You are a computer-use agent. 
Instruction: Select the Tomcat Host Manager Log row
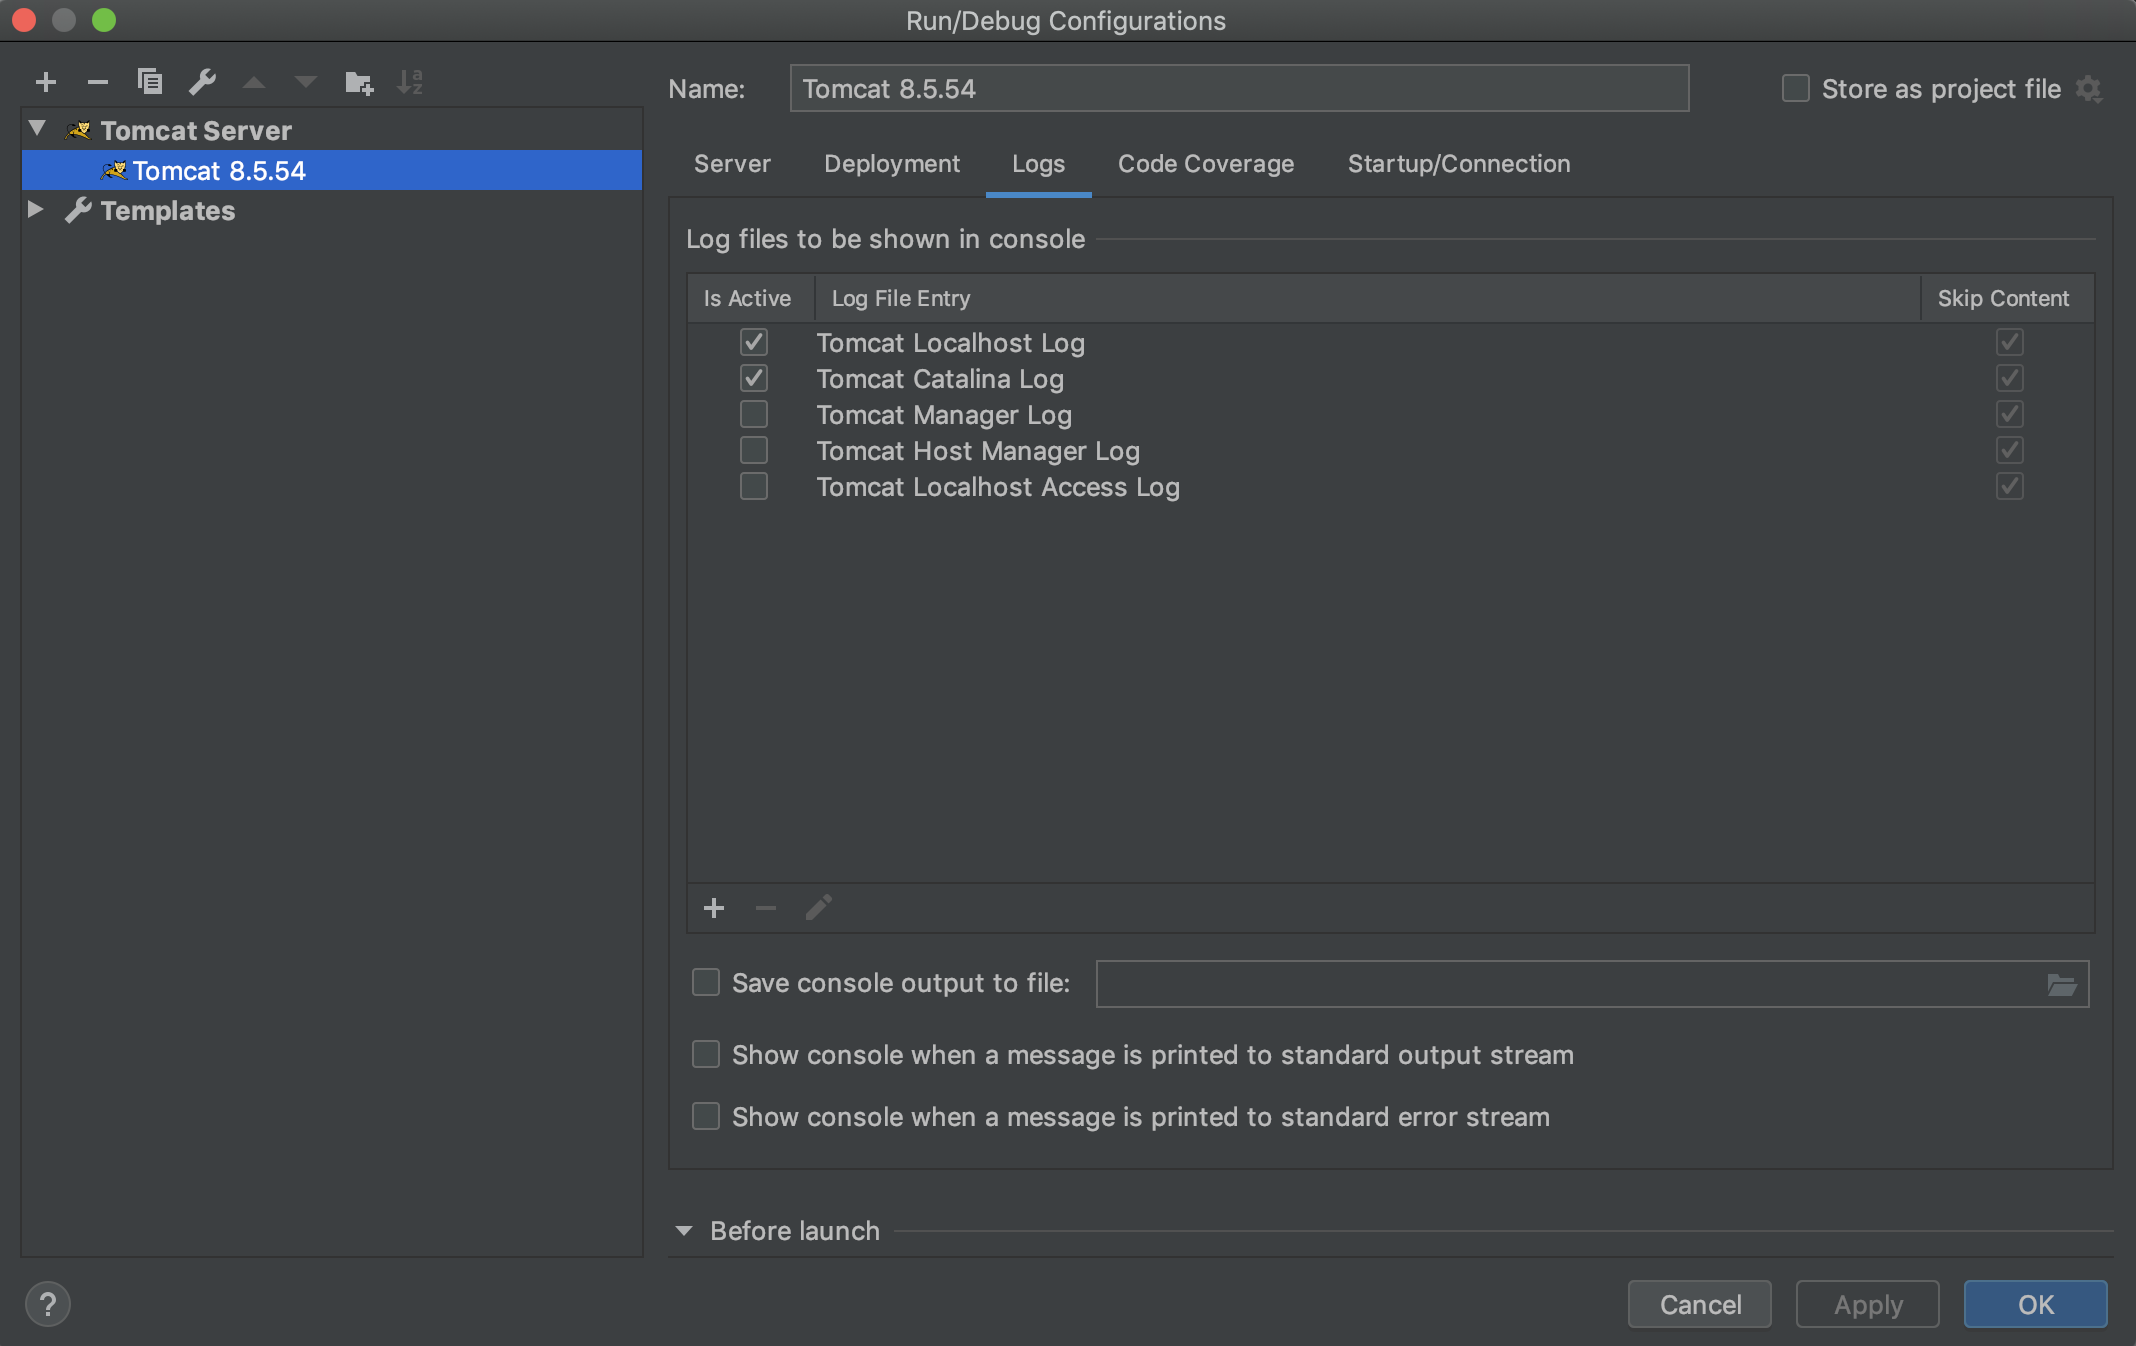pos(1390,451)
